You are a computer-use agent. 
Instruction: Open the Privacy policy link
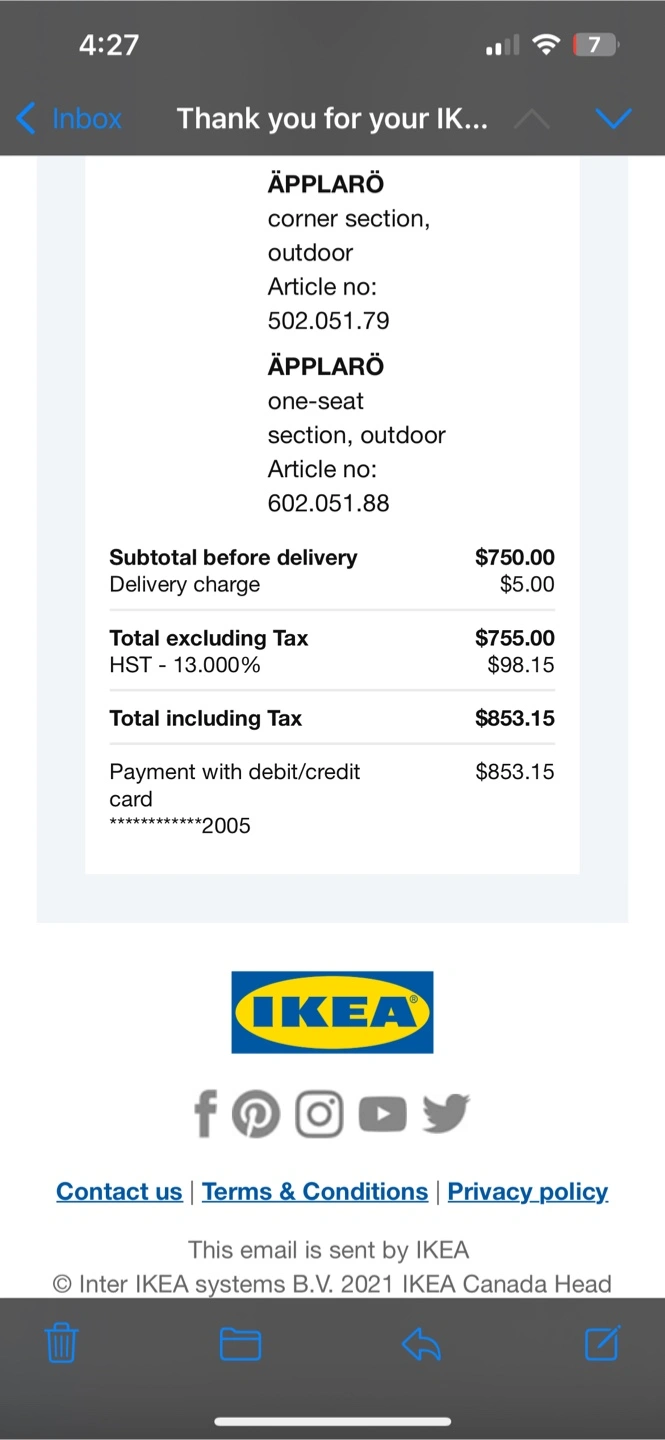click(x=527, y=1192)
